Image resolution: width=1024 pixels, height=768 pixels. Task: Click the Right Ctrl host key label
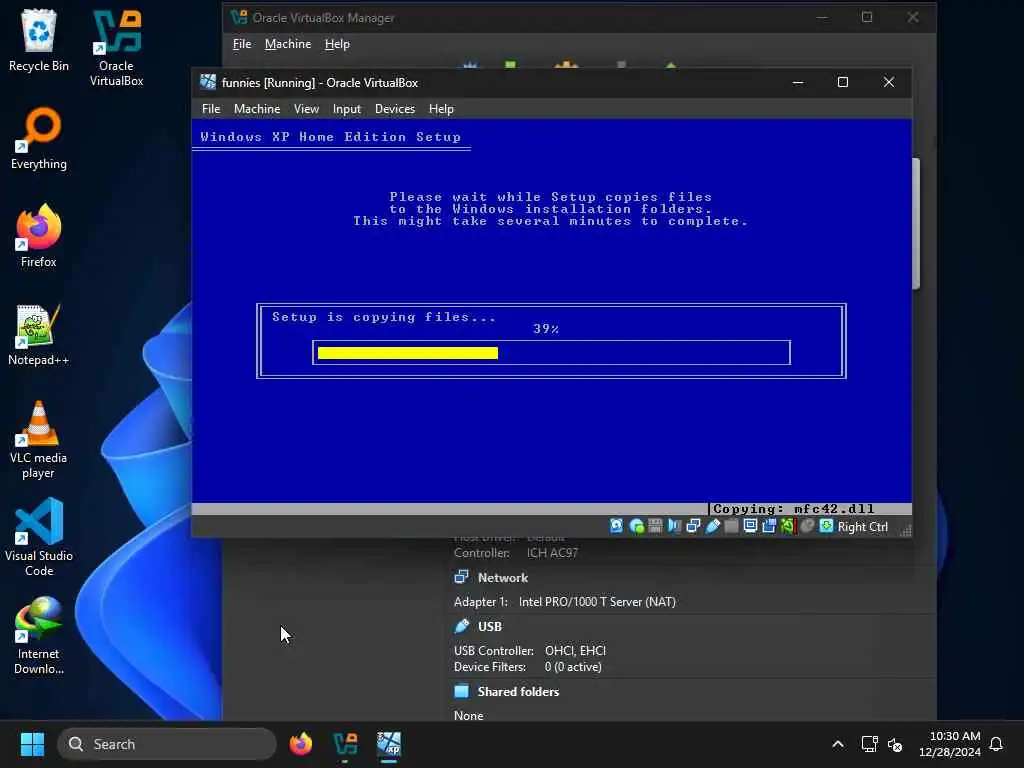click(863, 526)
